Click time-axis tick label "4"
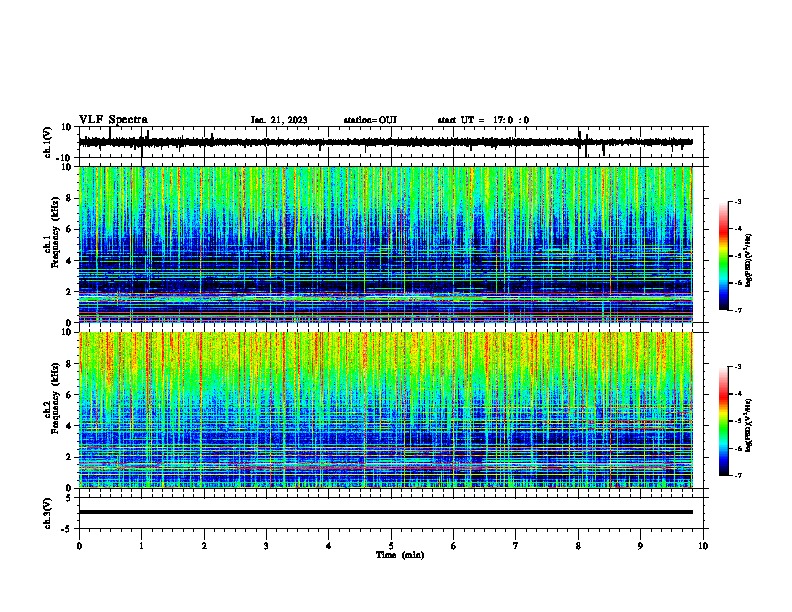Screen dimensions: 792x612 point(329,546)
